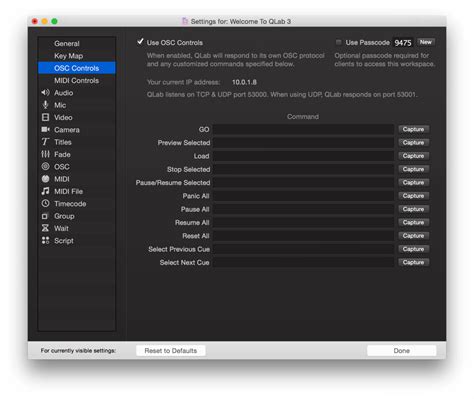Click the Resume All command field
Viewport: 474px width, 399px height.
point(303,223)
